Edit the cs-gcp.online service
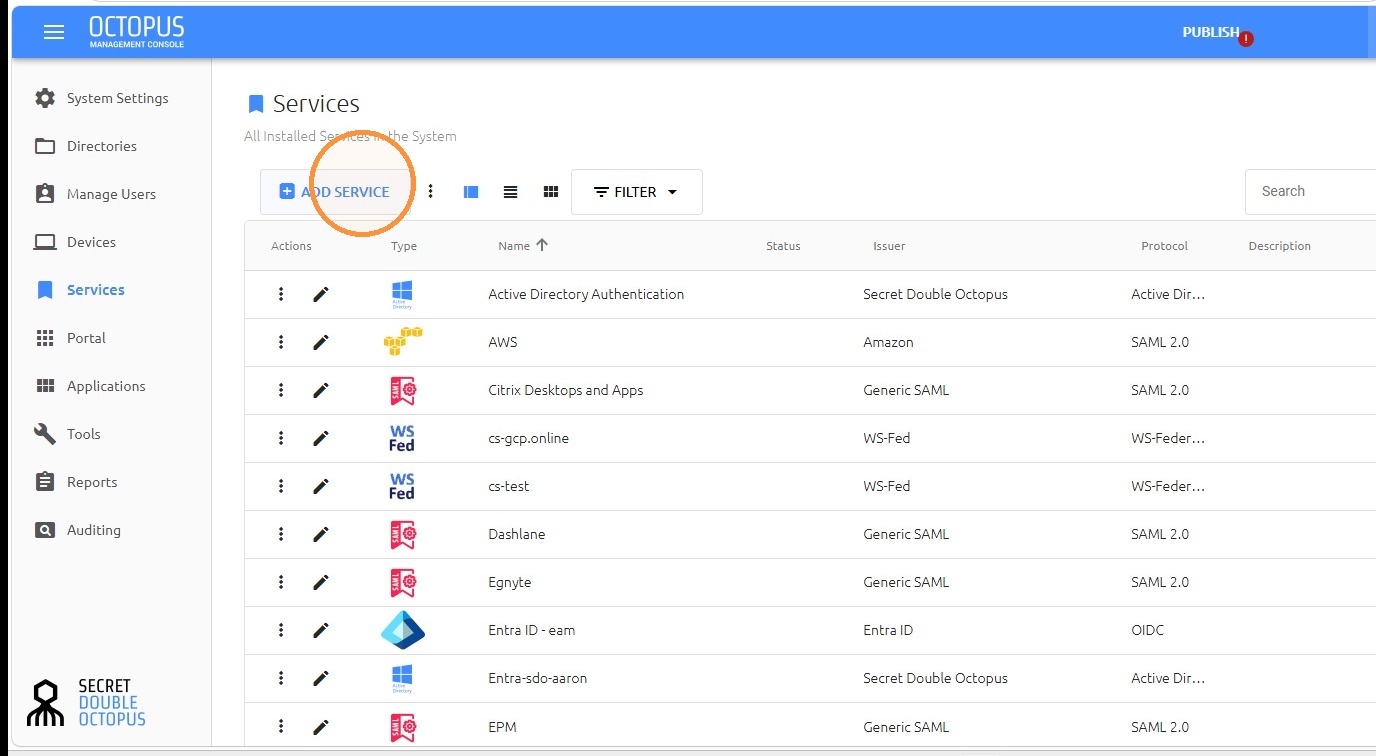The width and height of the screenshot is (1376, 756). pyautogui.click(x=321, y=438)
